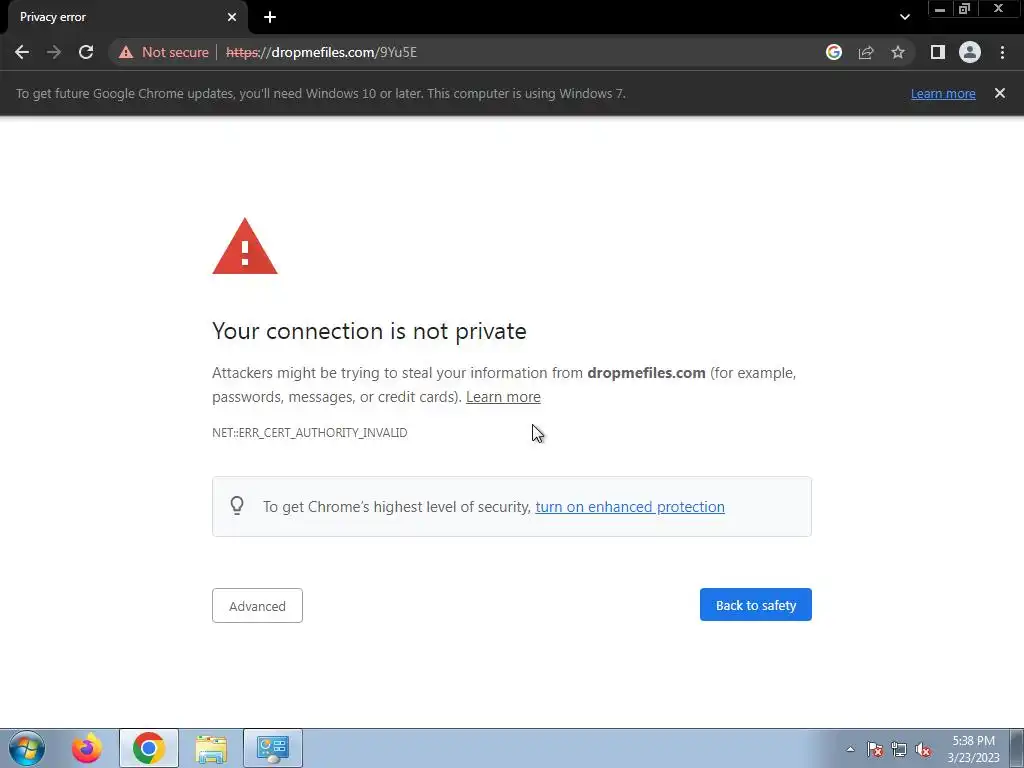This screenshot has height=768, width=1024.
Task: Open Windows Explorer from the taskbar
Action: (211, 748)
